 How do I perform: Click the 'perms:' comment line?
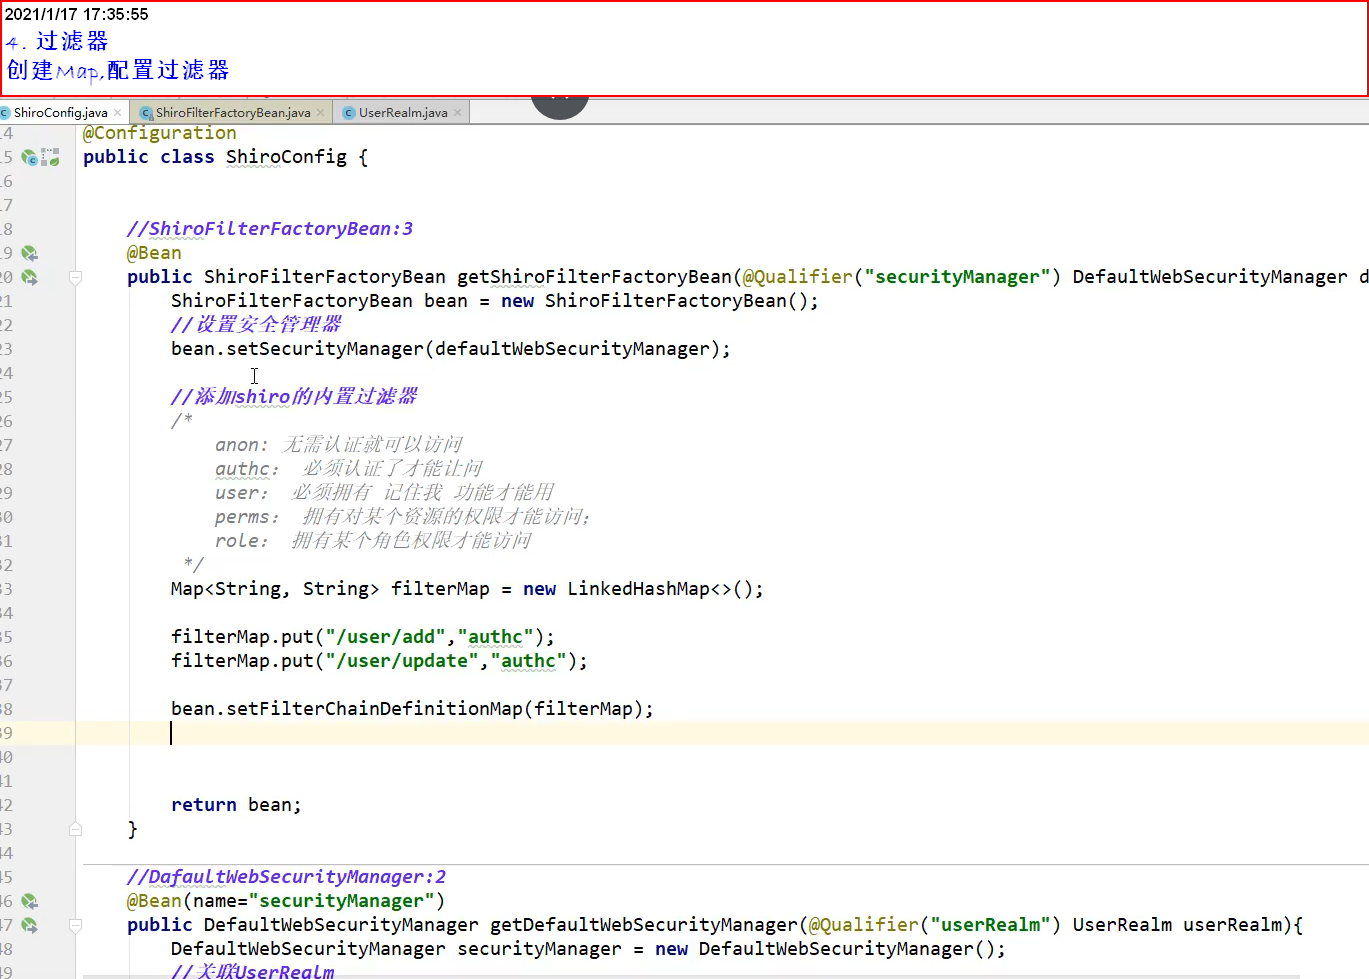pyautogui.click(x=403, y=517)
